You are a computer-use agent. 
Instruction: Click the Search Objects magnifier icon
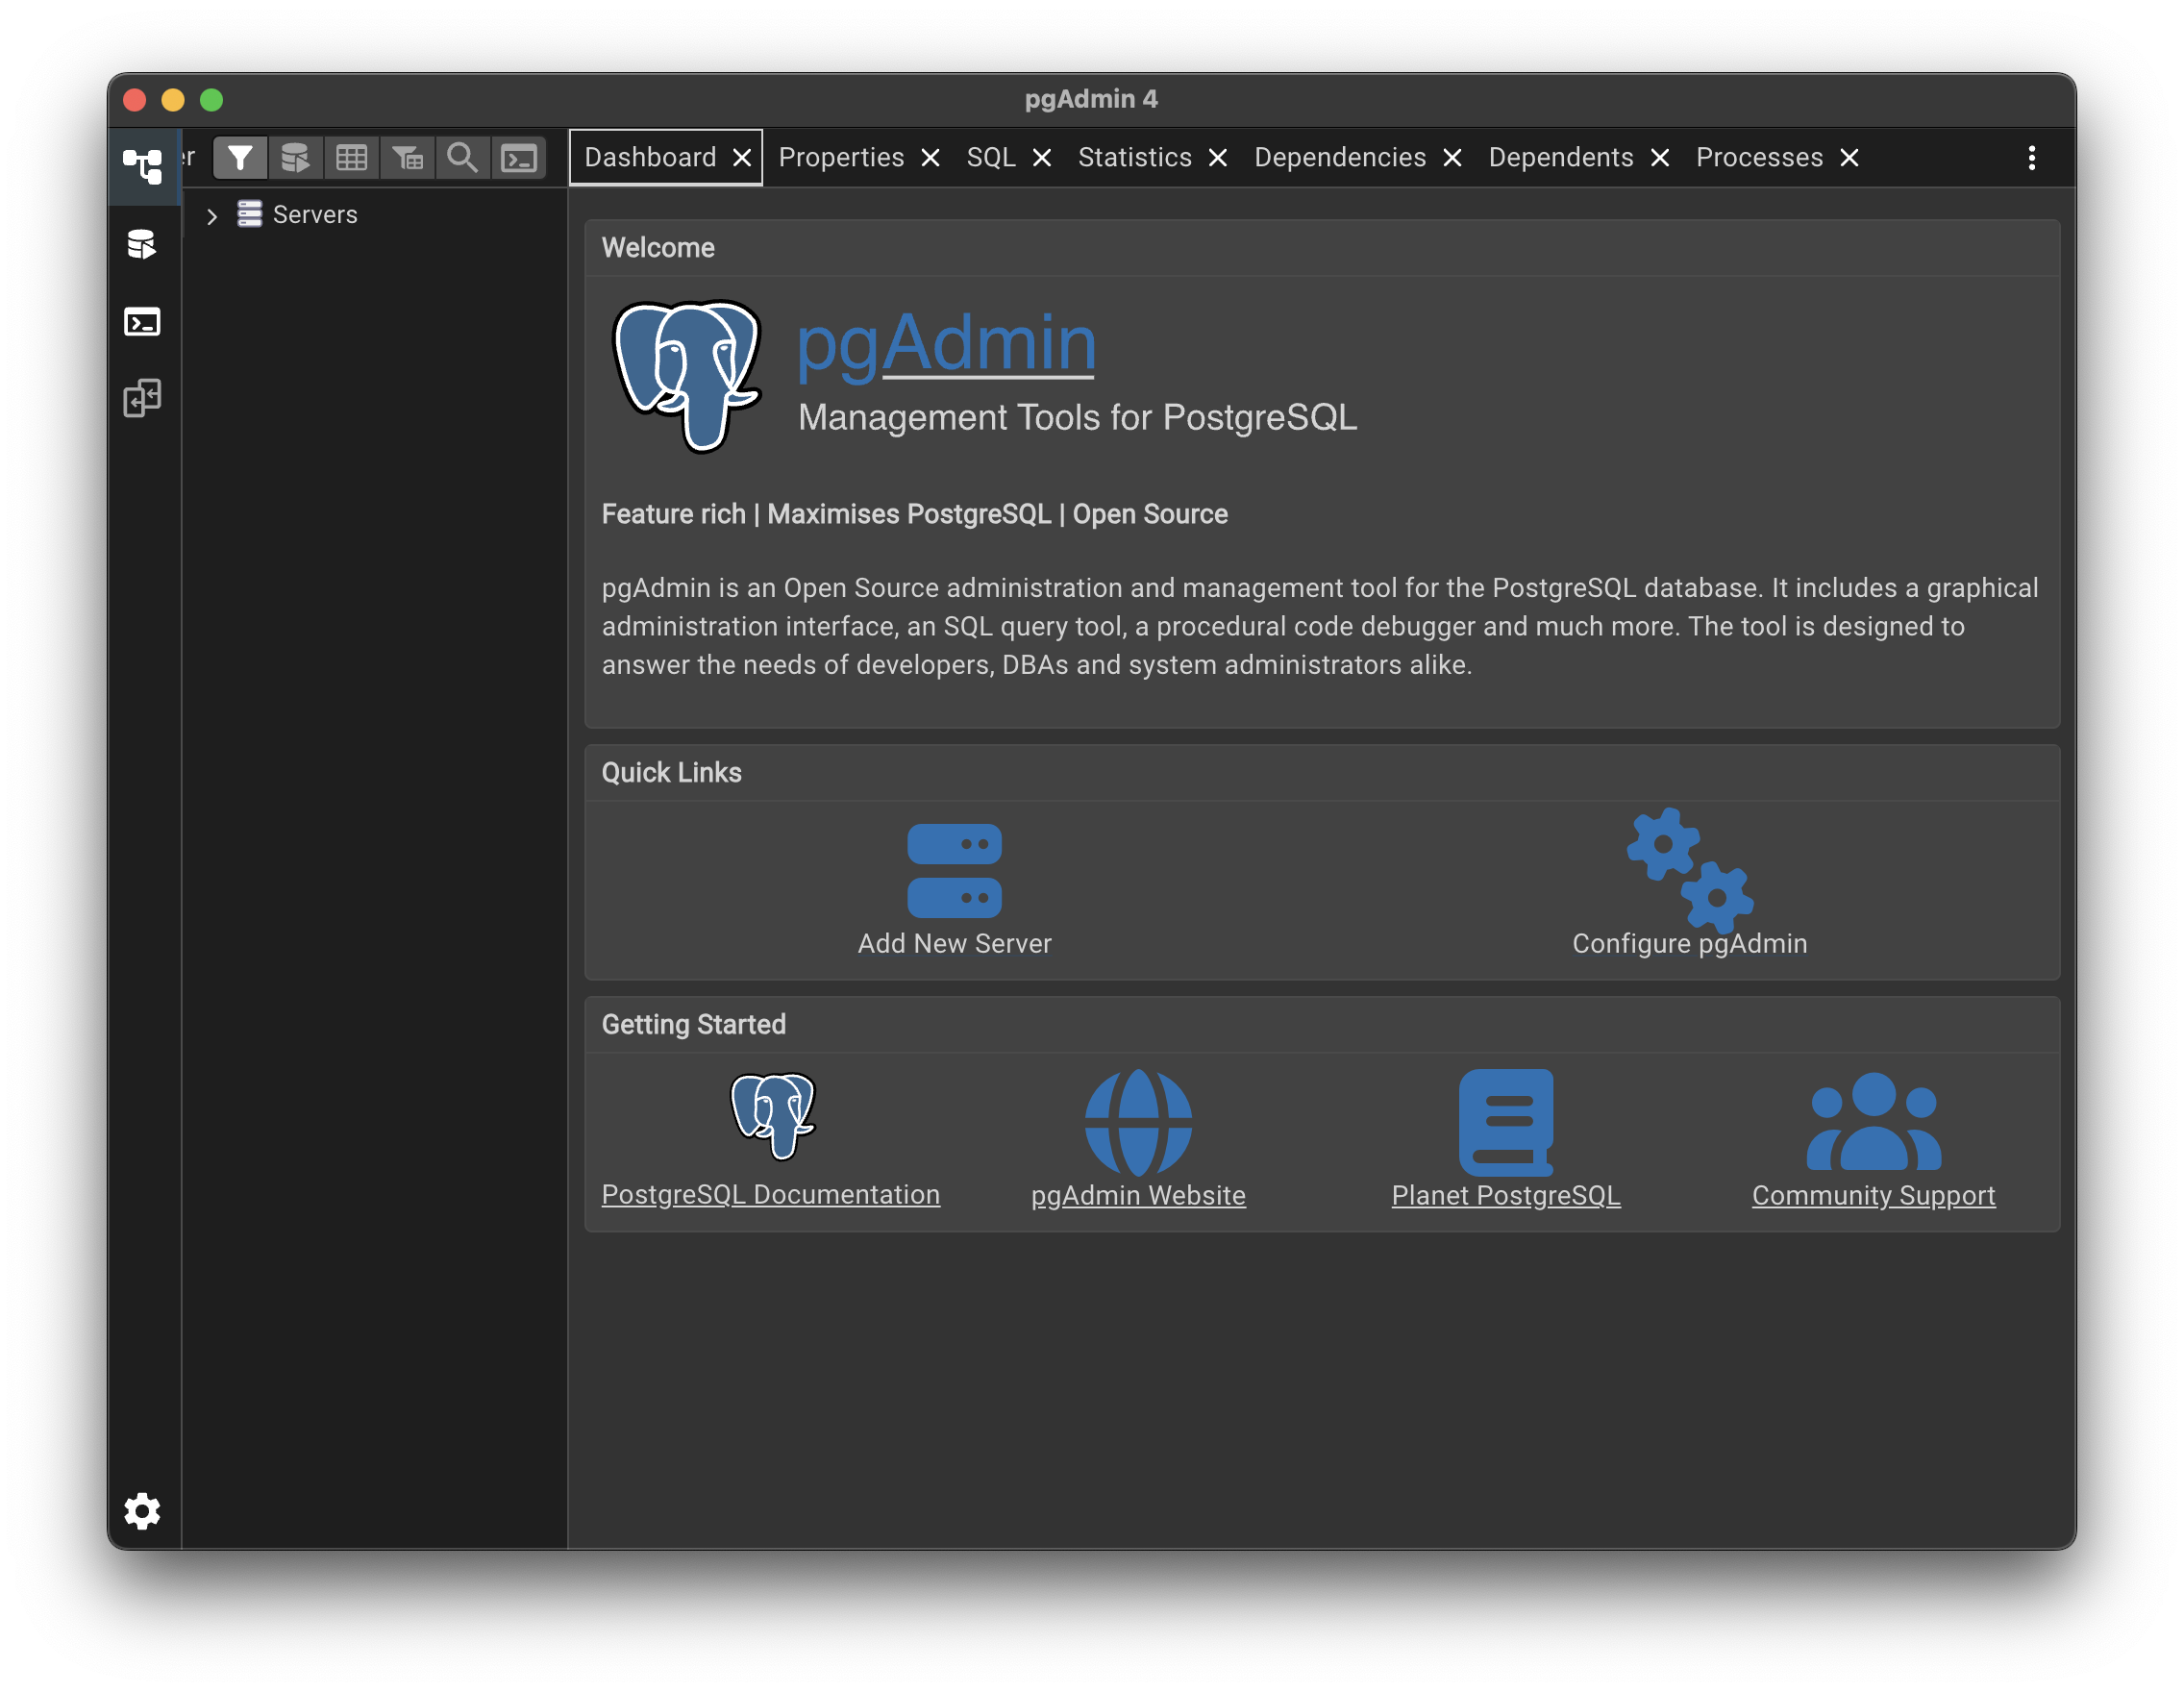pos(462,158)
